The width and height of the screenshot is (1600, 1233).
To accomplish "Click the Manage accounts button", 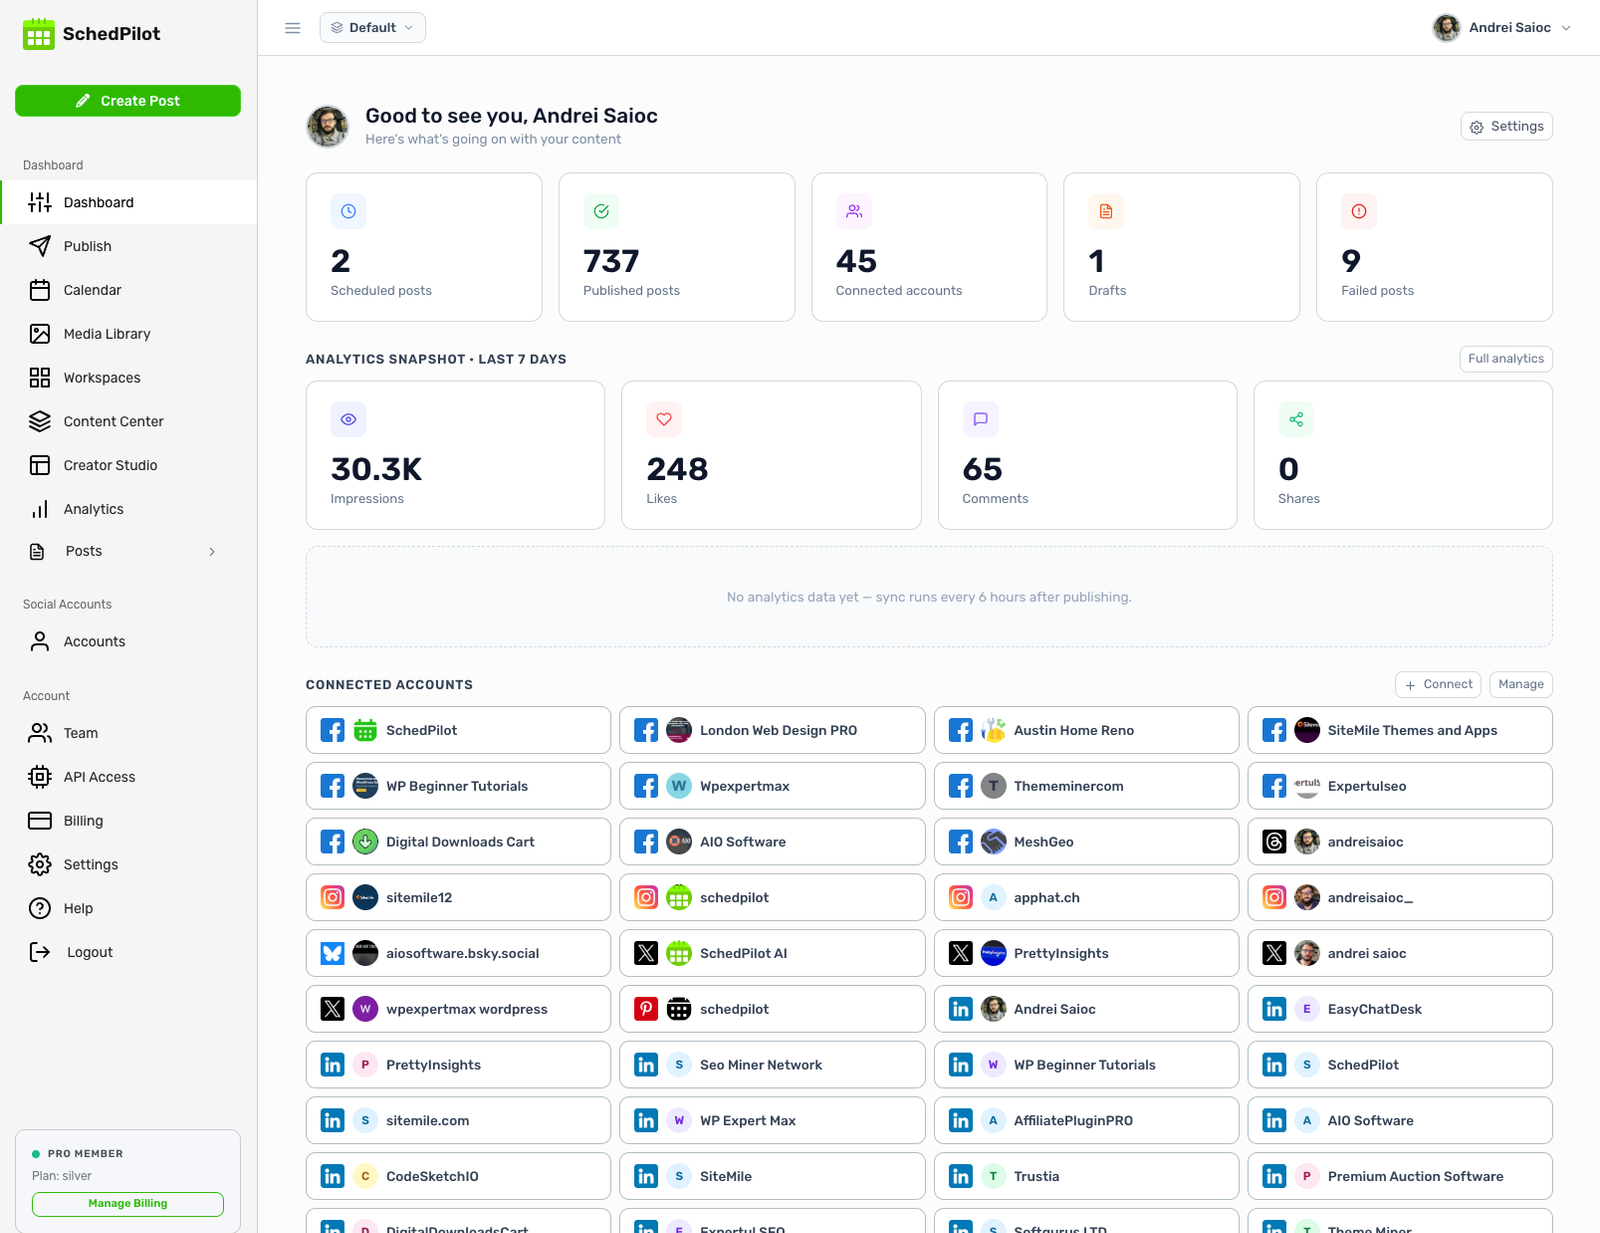I will pyautogui.click(x=1521, y=685).
